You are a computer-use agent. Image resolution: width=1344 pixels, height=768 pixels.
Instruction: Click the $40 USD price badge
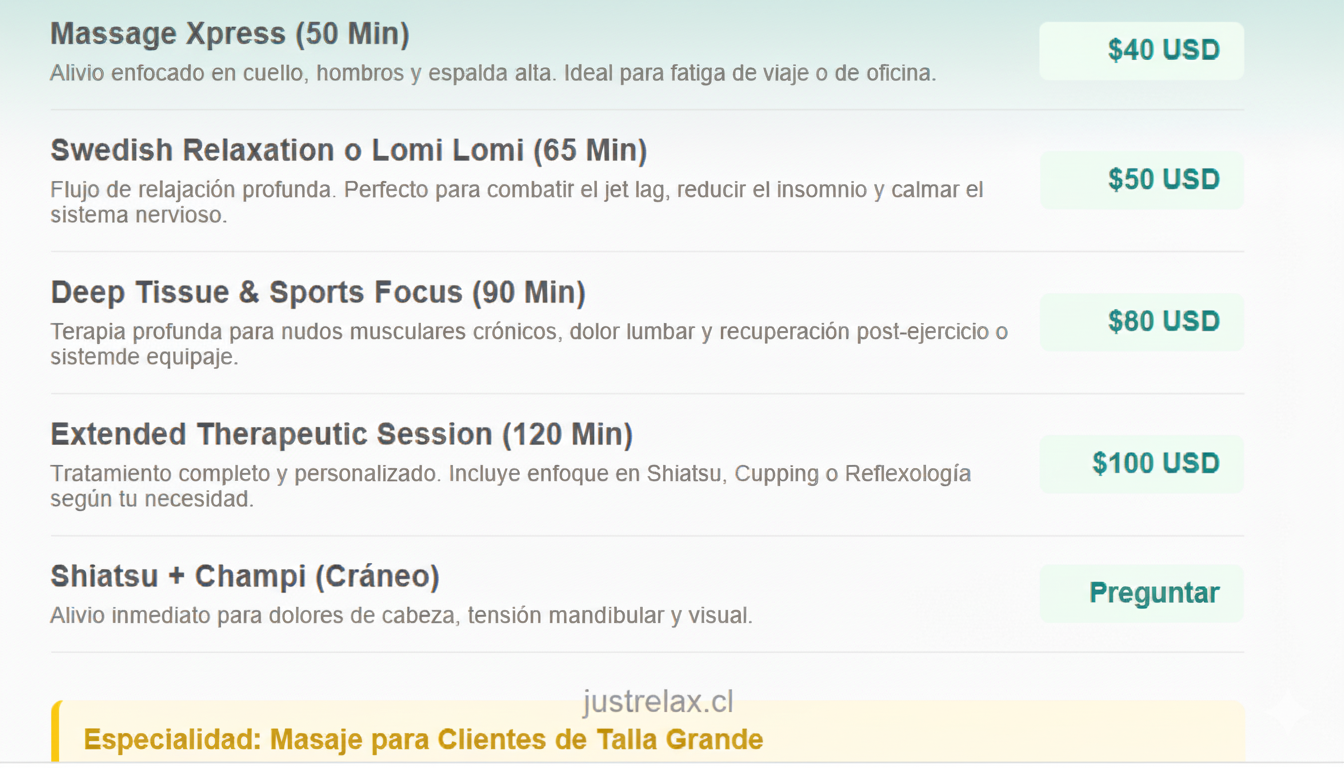click(1141, 50)
